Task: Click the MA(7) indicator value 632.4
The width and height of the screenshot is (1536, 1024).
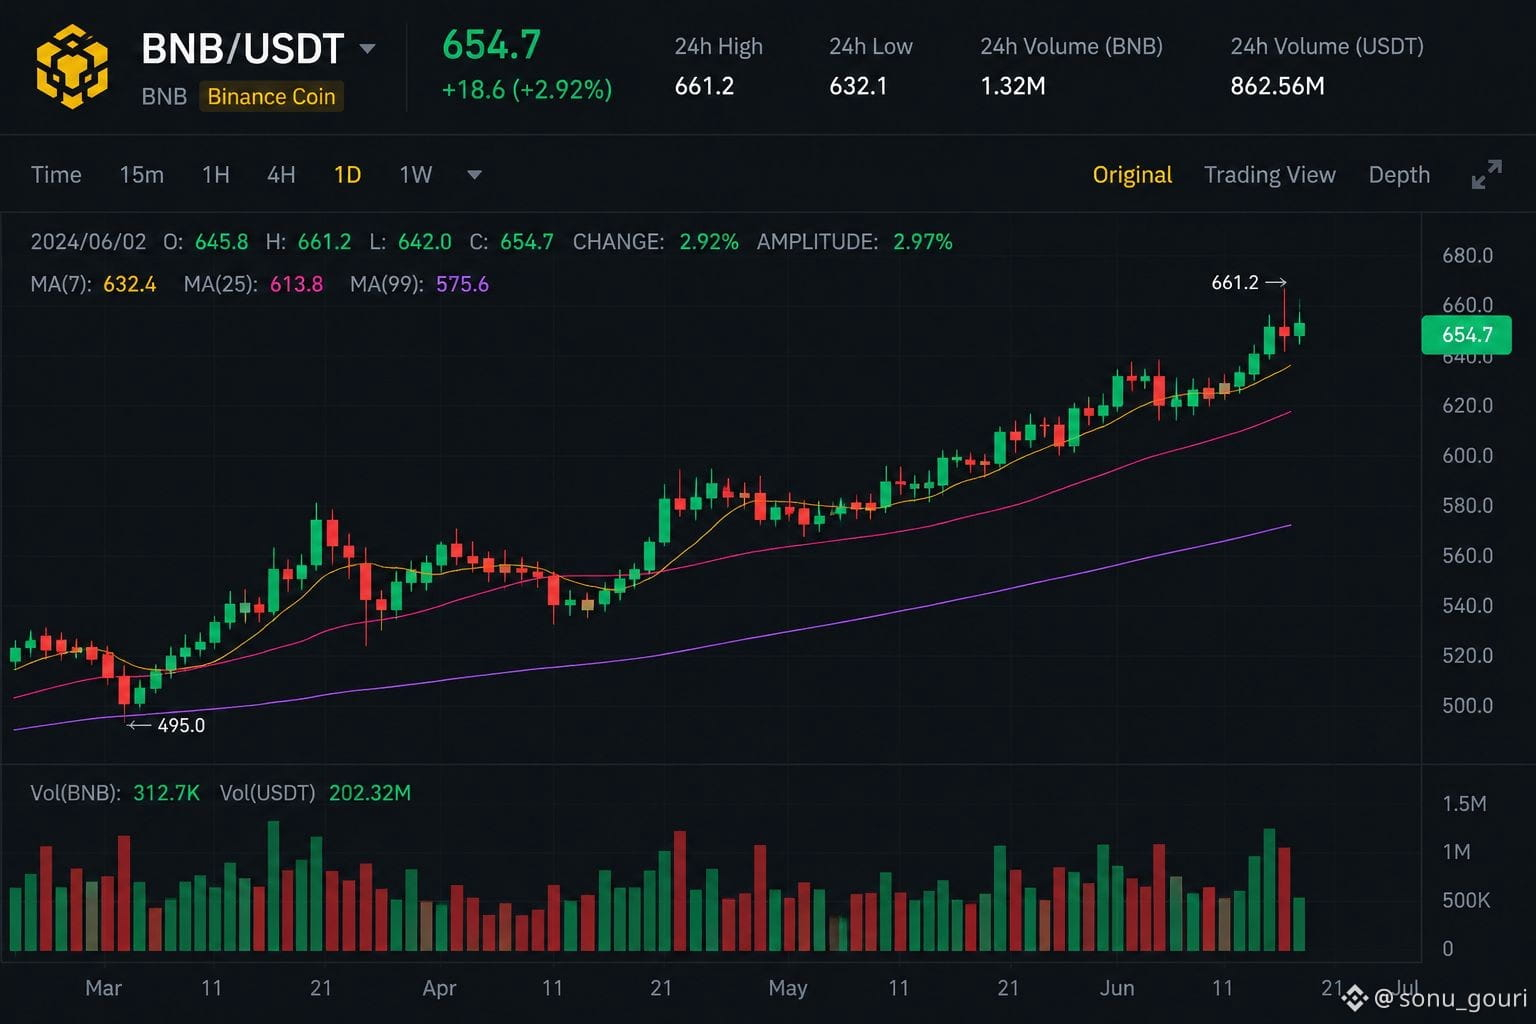Action: (130, 284)
